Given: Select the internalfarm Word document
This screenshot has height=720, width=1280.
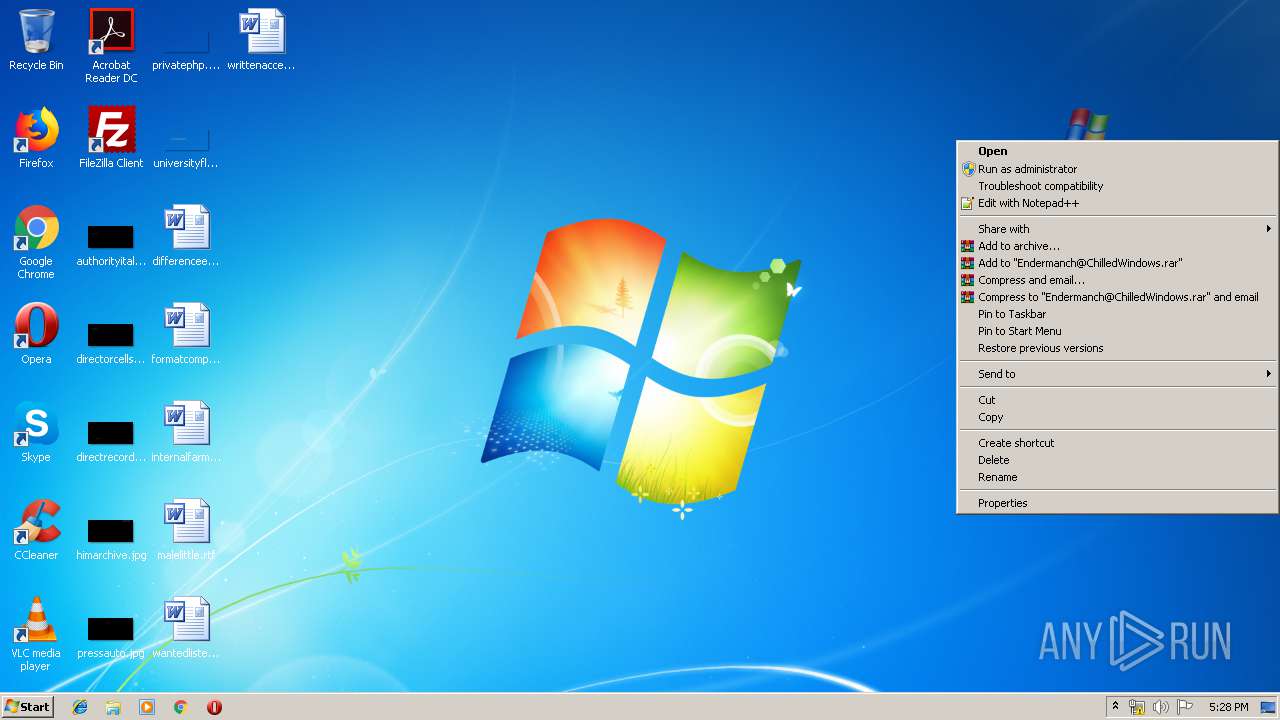Looking at the screenshot, I should [186, 432].
